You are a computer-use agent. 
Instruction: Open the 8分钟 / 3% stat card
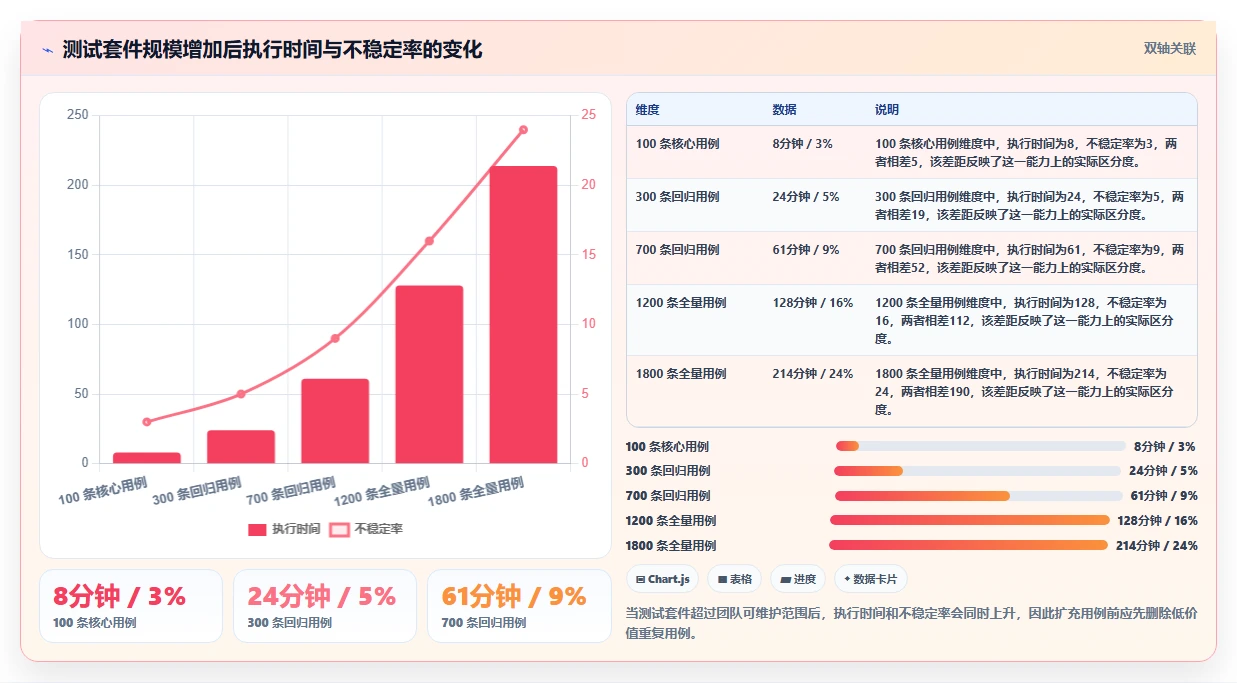coord(131,606)
